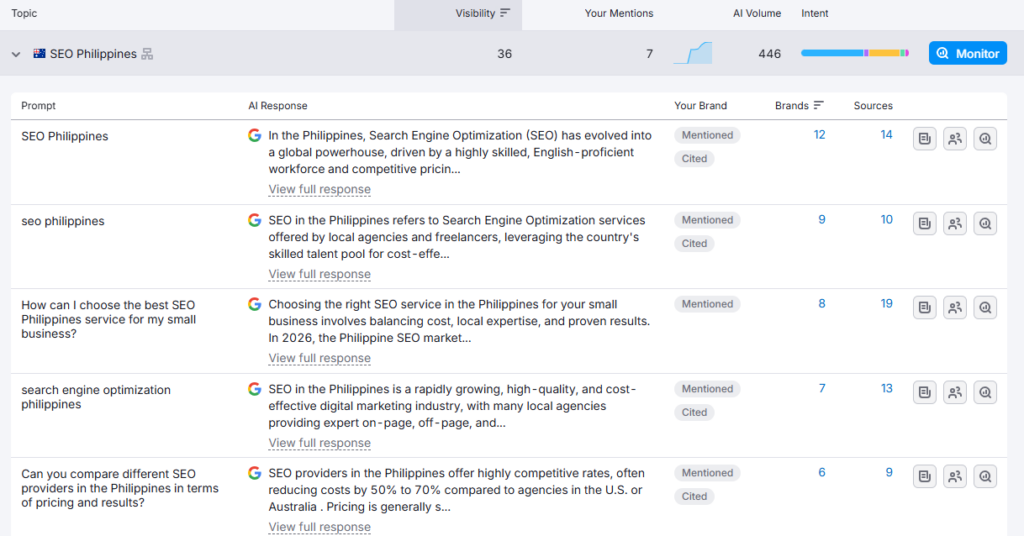The image size is (1024, 536).
Task: Click the intent distribution color bar
Action: click(855, 53)
